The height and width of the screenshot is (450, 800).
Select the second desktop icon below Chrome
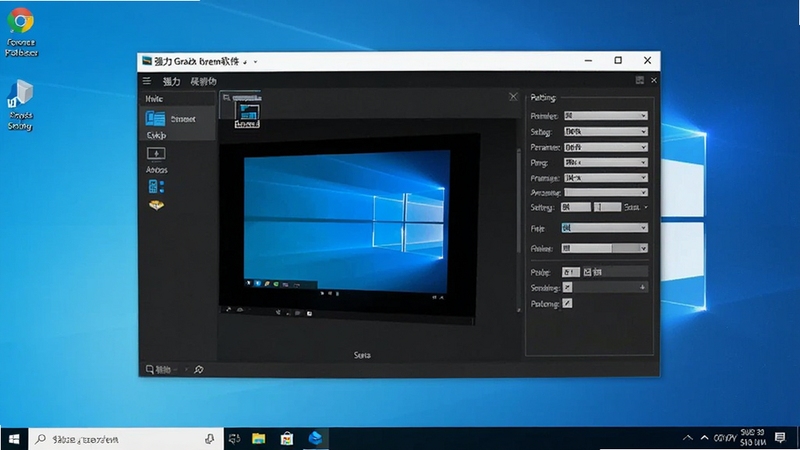[x=20, y=105]
